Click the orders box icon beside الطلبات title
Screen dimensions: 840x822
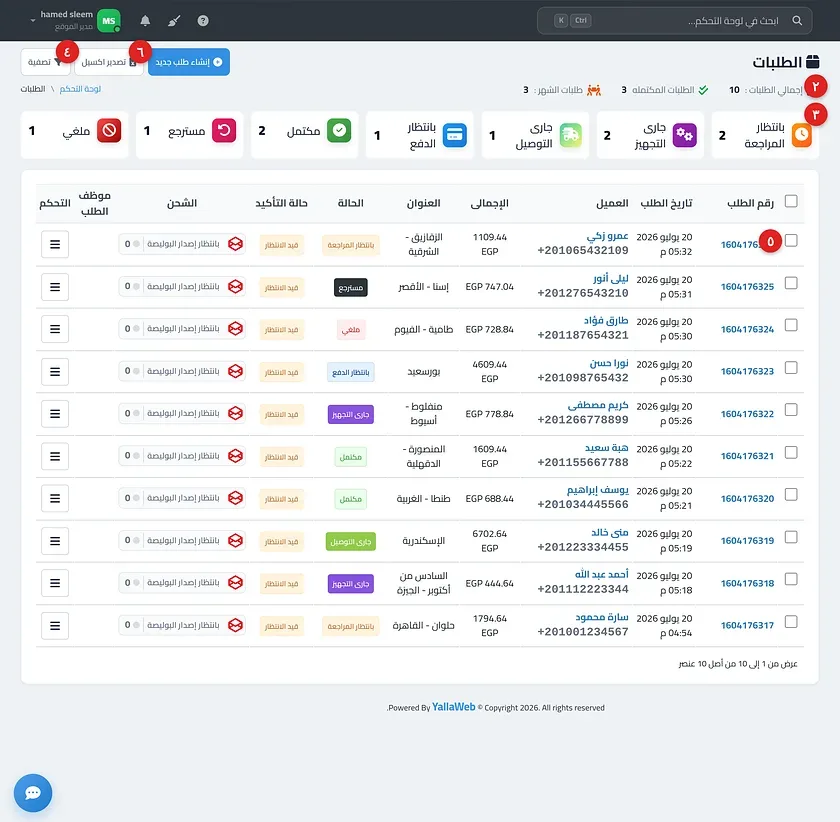tap(813, 62)
